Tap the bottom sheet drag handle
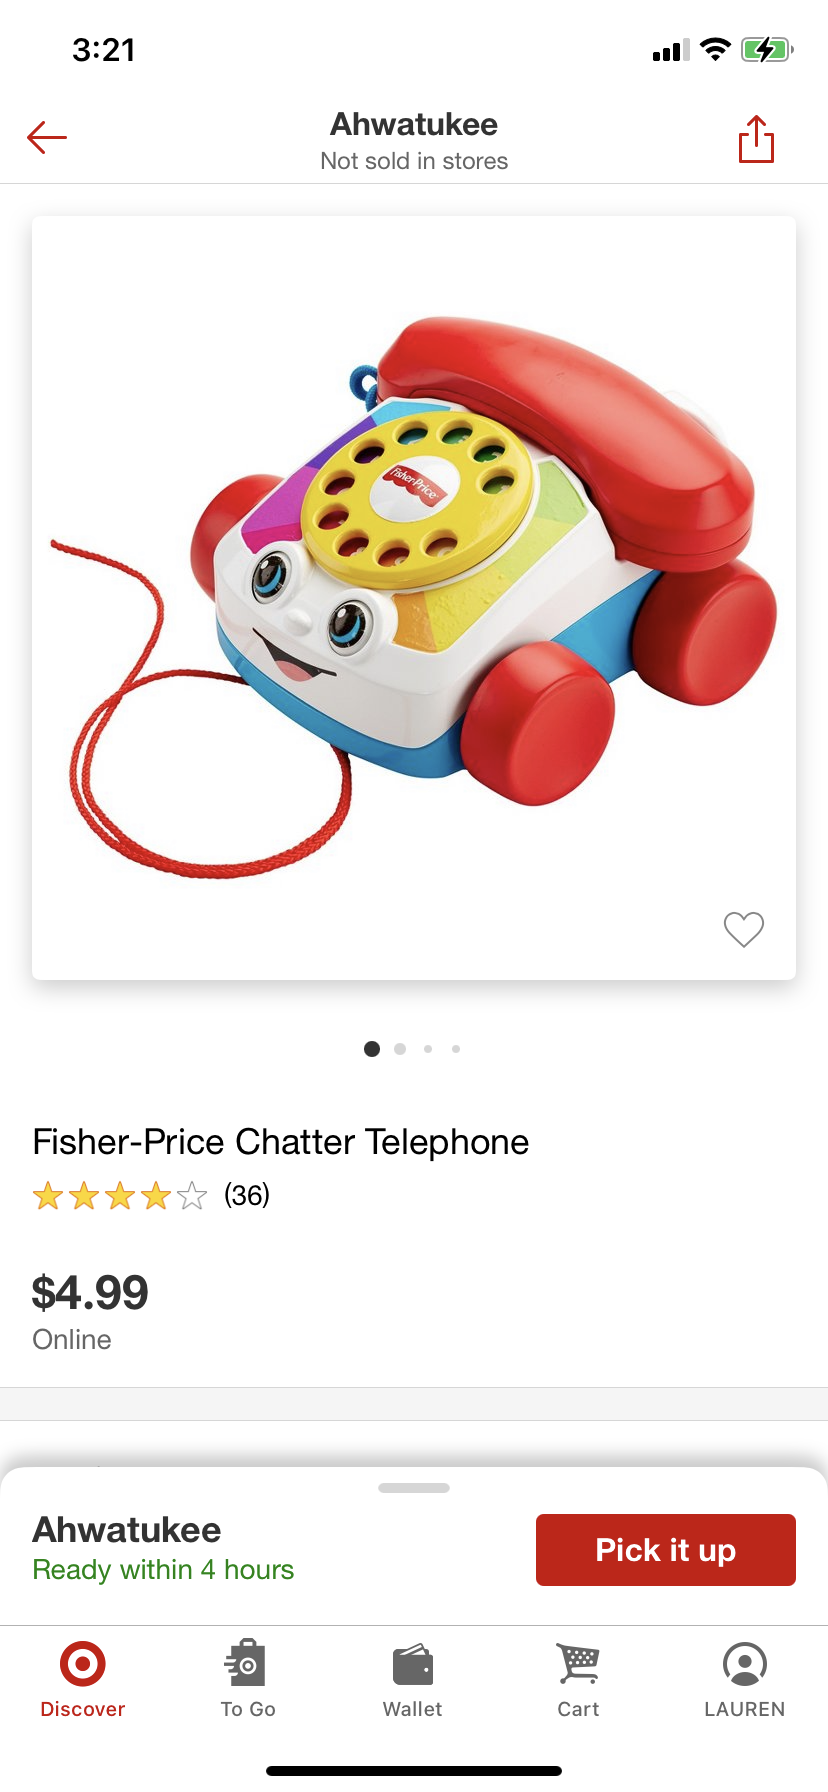The height and width of the screenshot is (1792, 828). [x=414, y=1488]
